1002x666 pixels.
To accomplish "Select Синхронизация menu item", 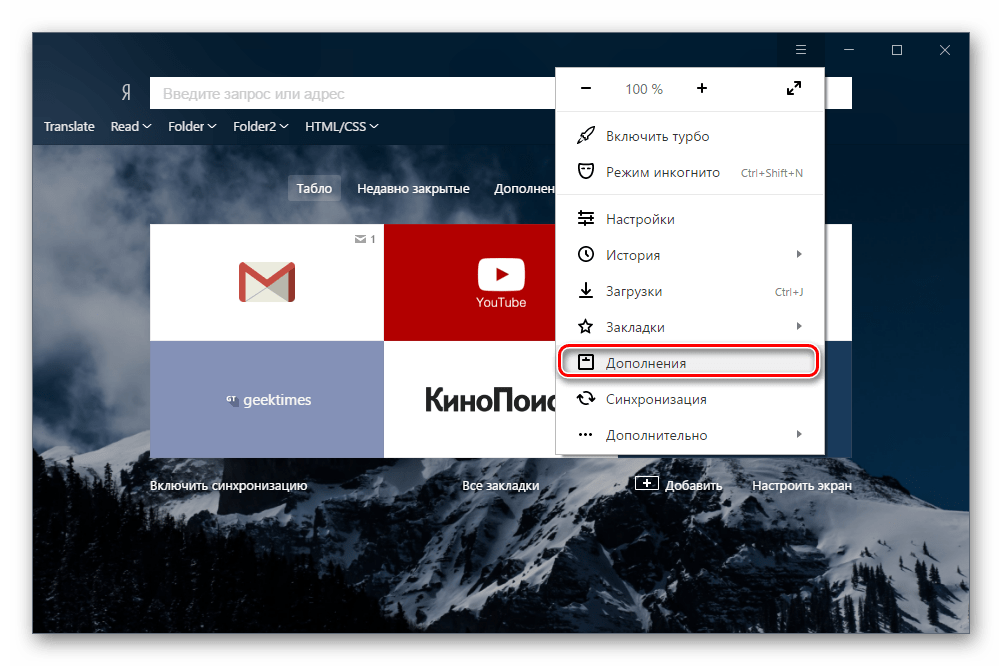I will click(x=690, y=399).
